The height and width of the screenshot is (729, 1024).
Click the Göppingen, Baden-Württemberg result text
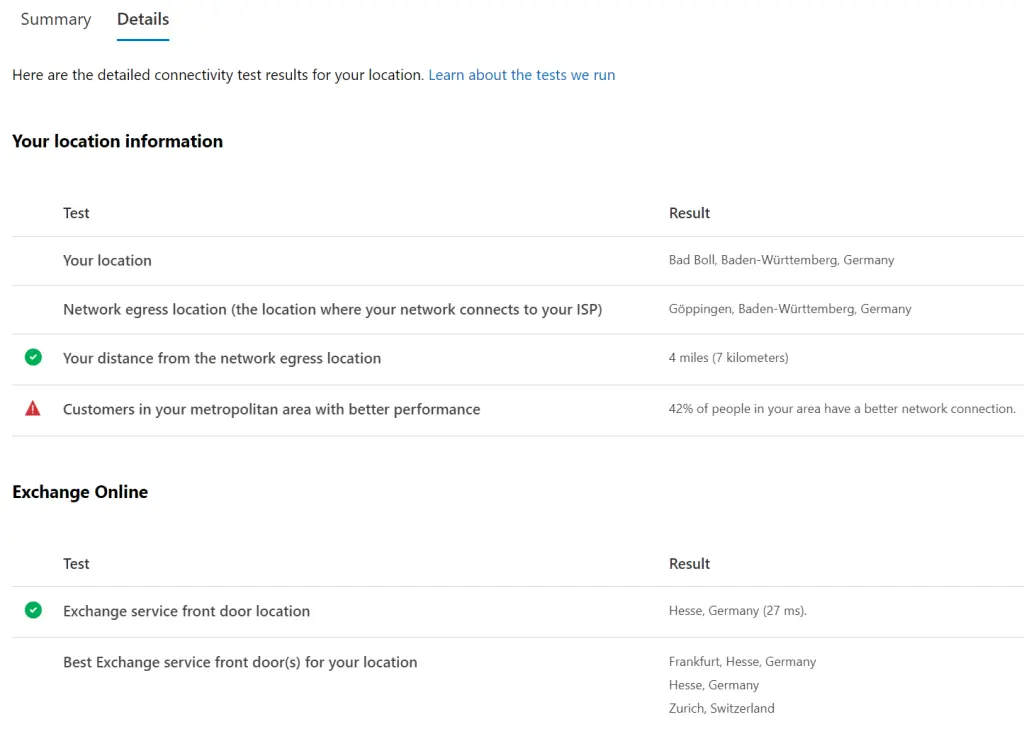pyautogui.click(x=790, y=309)
